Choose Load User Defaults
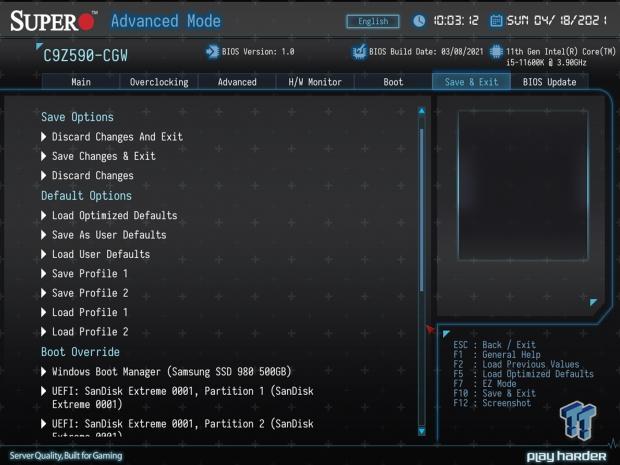The height and width of the screenshot is (465, 620). (96, 254)
